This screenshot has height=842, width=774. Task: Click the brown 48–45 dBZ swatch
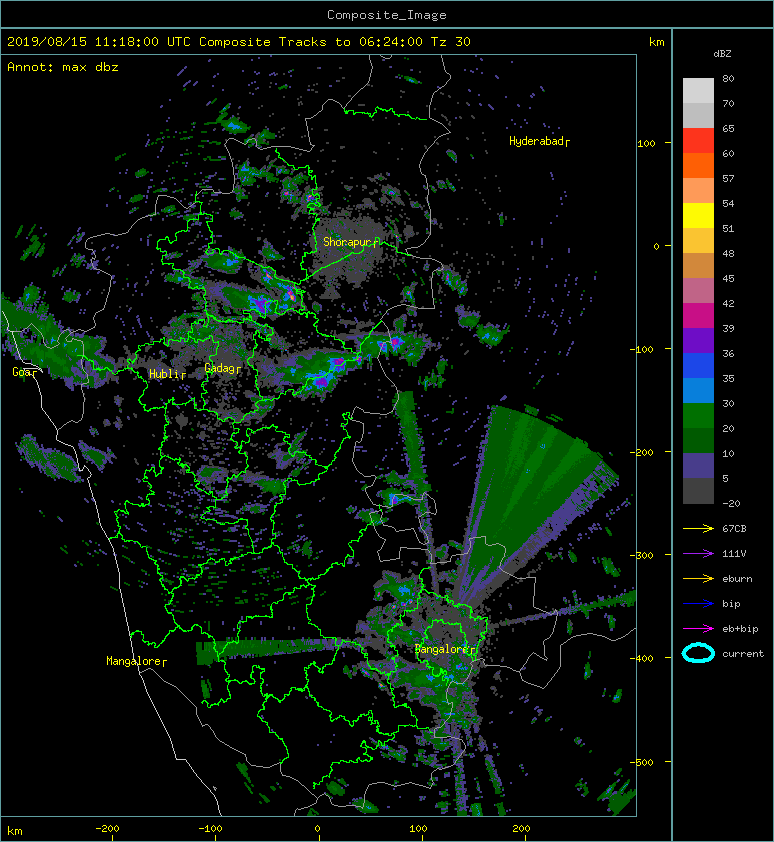point(698,265)
